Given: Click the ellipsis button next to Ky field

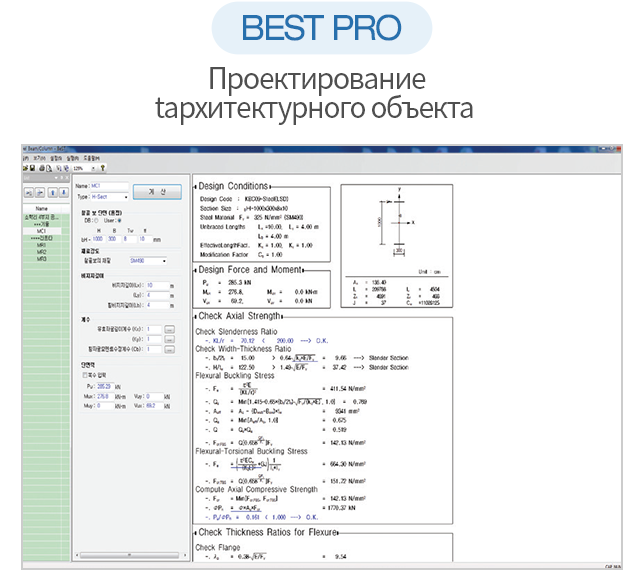Looking at the screenshot, I should coord(169,339).
